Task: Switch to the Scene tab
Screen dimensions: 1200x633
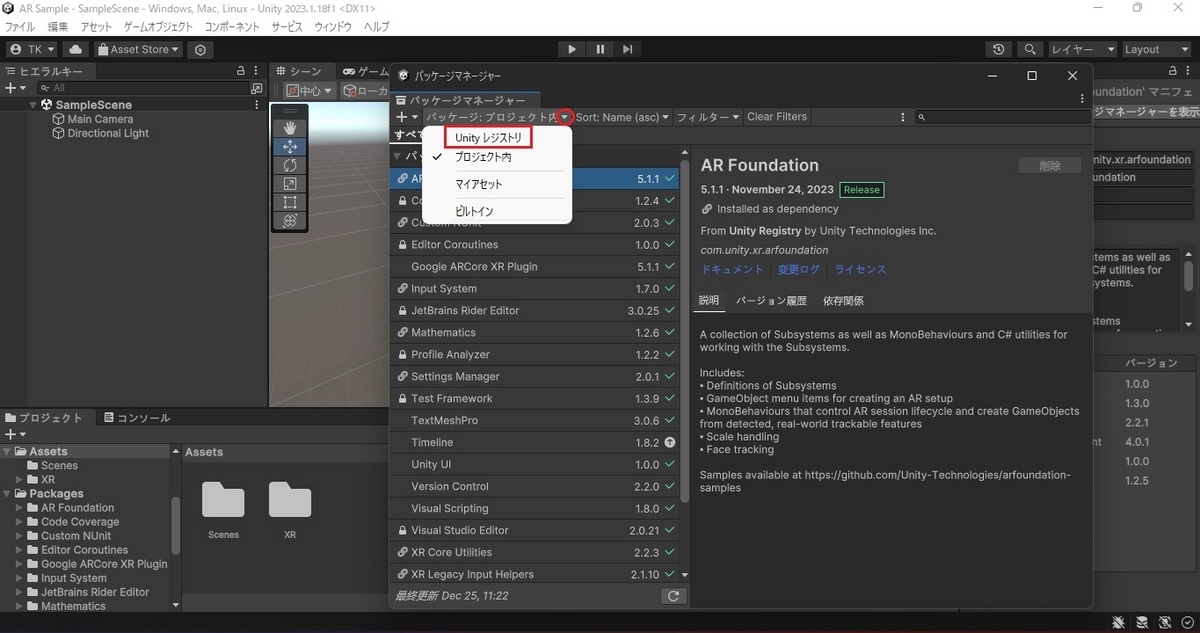Action: click(x=299, y=71)
